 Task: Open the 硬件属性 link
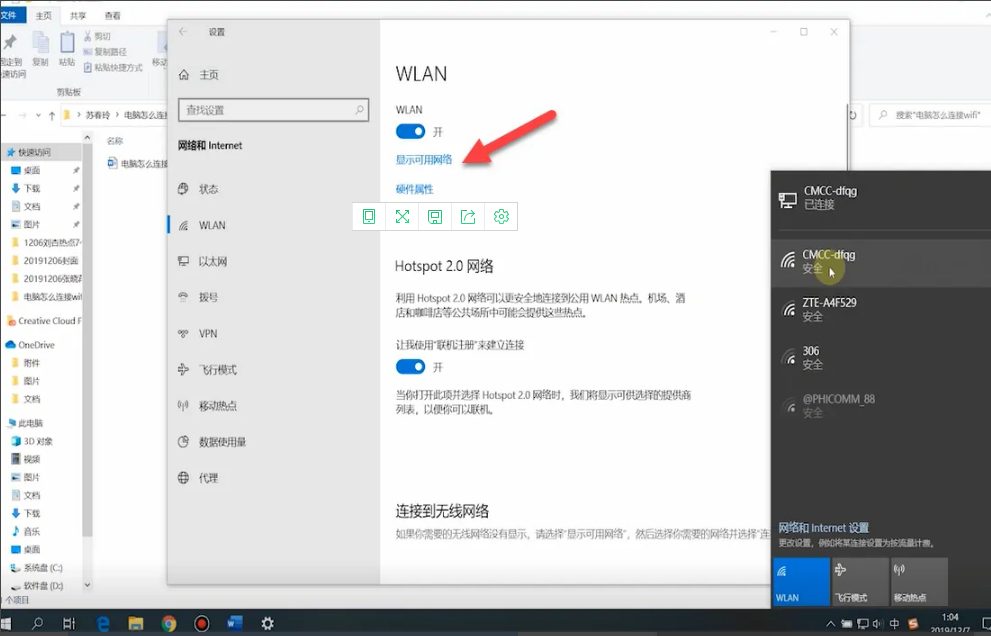pos(414,189)
